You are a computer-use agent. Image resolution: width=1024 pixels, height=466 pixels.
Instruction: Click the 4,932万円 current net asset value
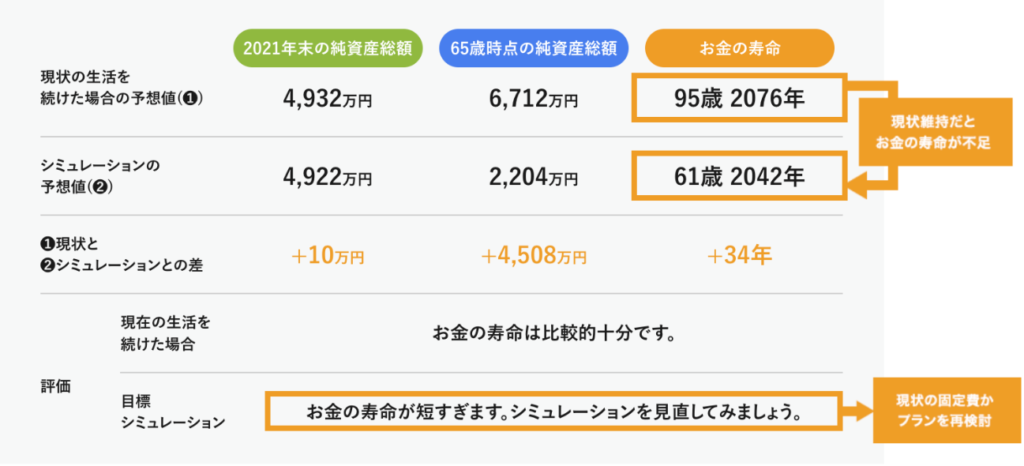click(327, 99)
